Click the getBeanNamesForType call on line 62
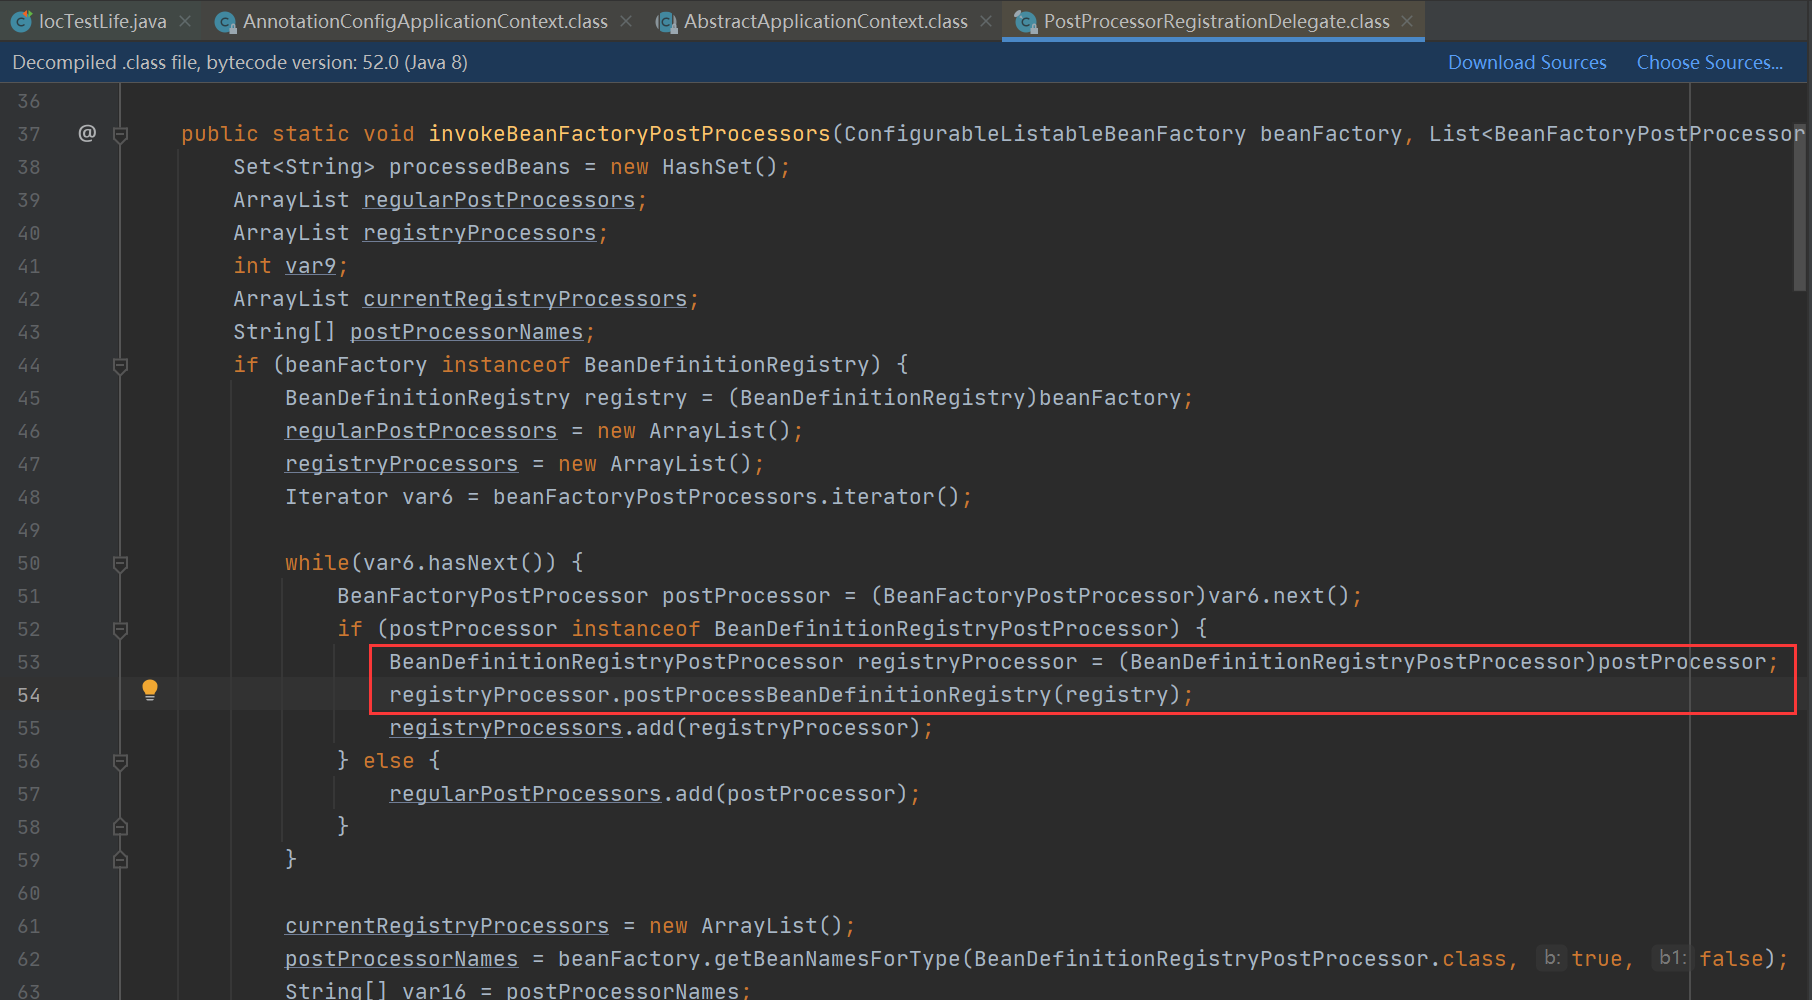The height and width of the screenshot is (1000, 1812). [837, 959]
